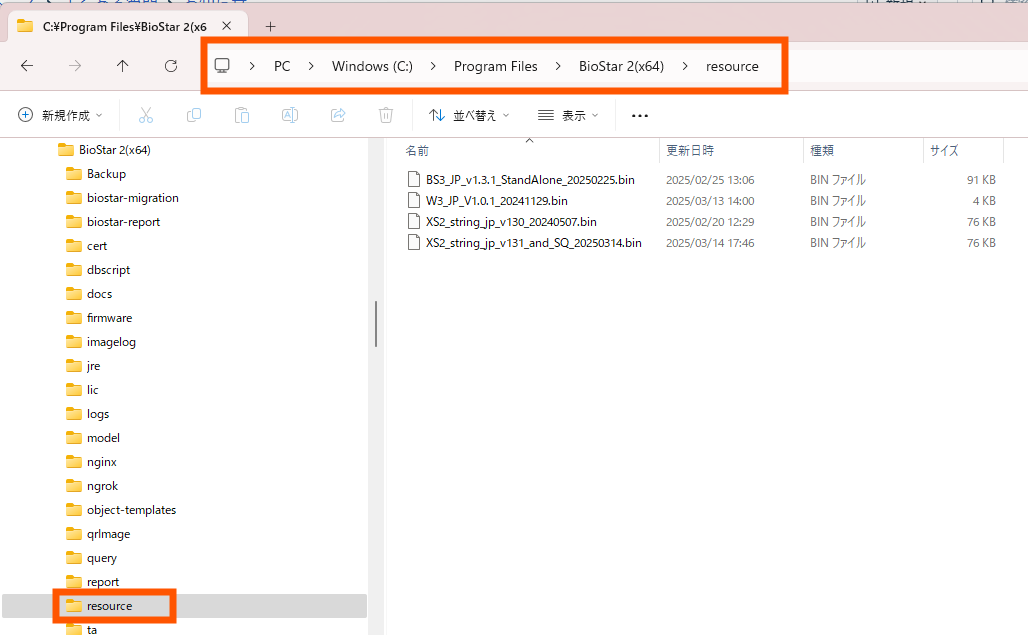Click the Backup folder icon in tree
The height and width of the screenshot is (635, 1028).
point(74,174)
